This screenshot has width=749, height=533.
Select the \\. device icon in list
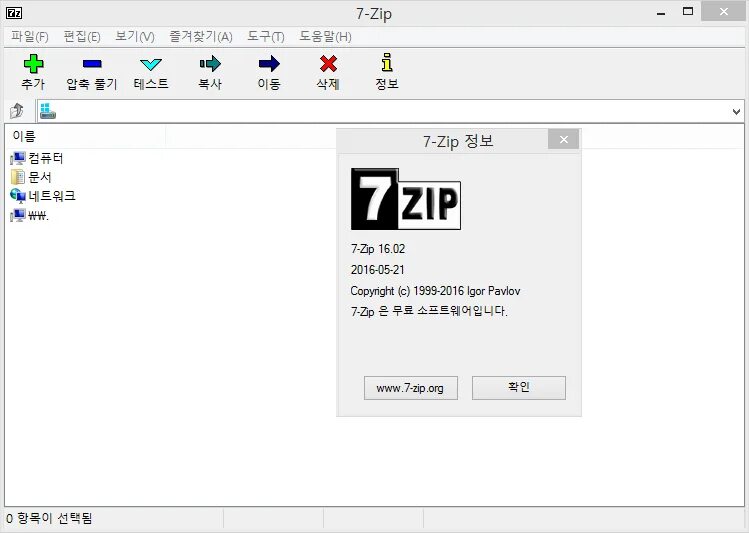click(18, 215)
